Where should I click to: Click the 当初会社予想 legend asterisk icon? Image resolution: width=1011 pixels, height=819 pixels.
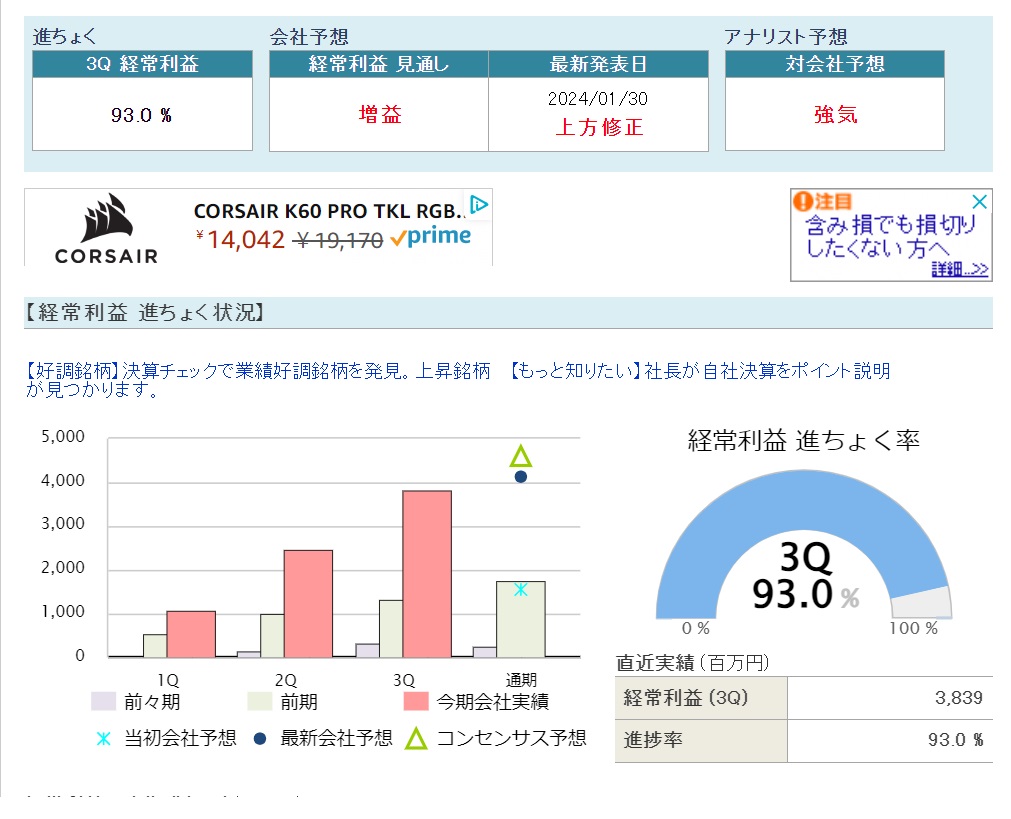103,739
